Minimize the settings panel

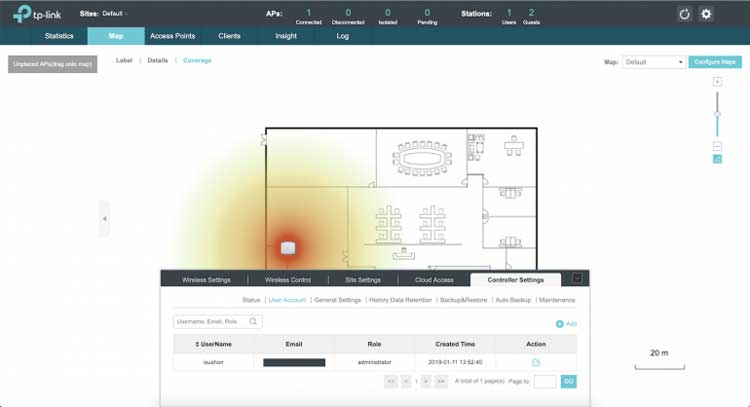[577, 279]
